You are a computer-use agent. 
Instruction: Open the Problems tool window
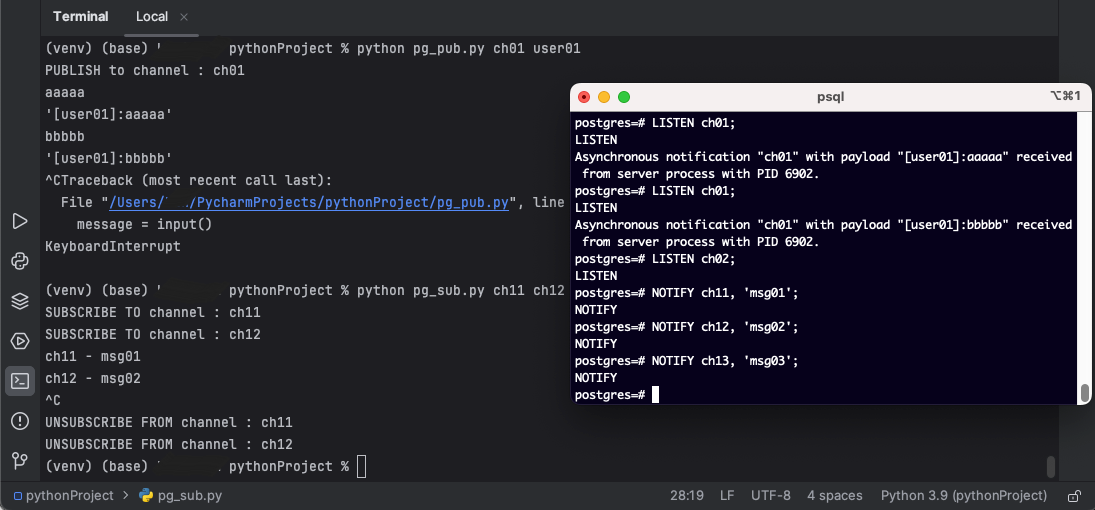coord(19,421)
